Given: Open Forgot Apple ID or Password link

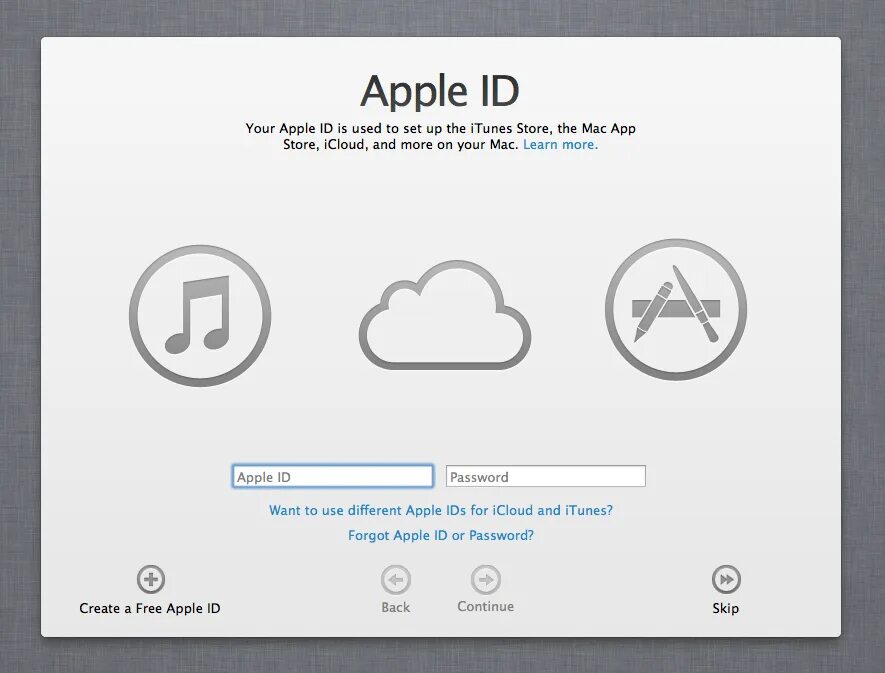Looking at the screenshot, I should click(441, 535).
